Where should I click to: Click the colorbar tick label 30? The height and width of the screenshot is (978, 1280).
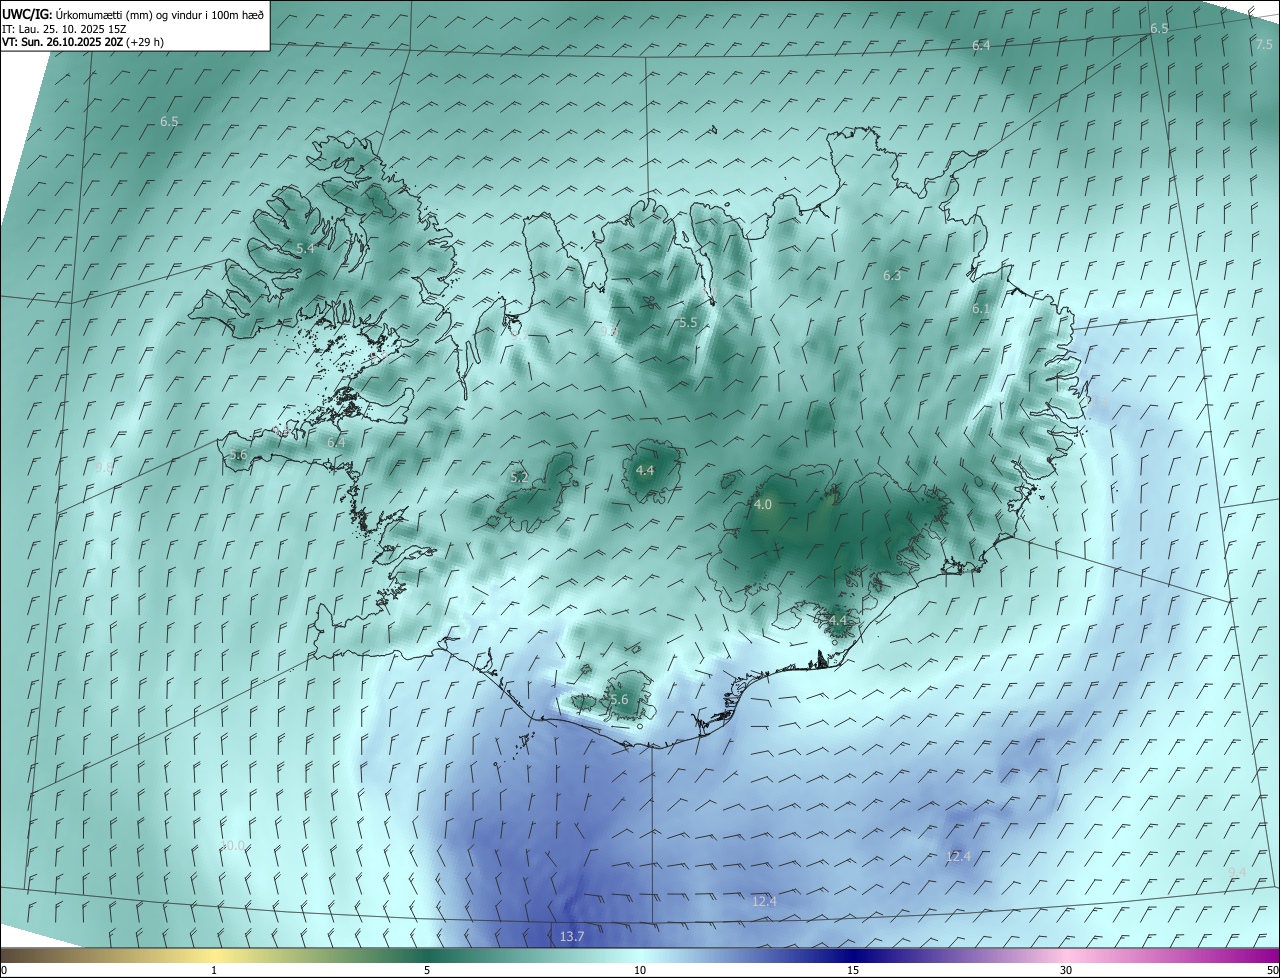pos(1066,970)
